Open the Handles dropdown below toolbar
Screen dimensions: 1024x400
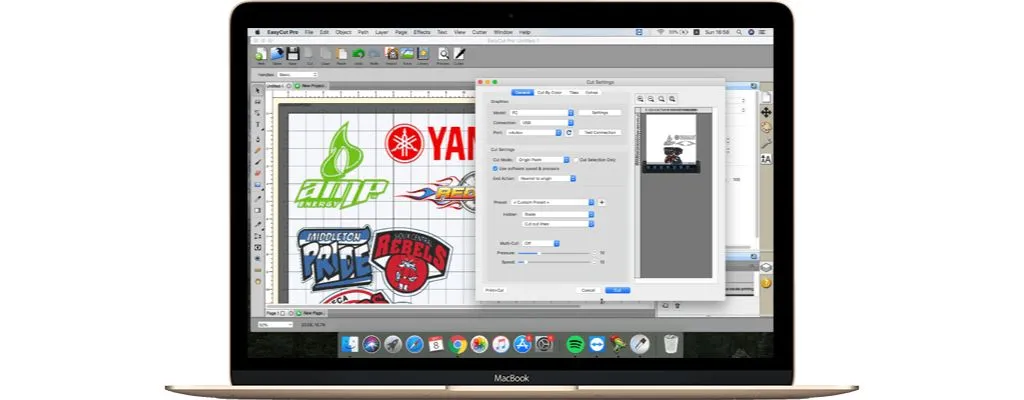[x=297, y=75]
